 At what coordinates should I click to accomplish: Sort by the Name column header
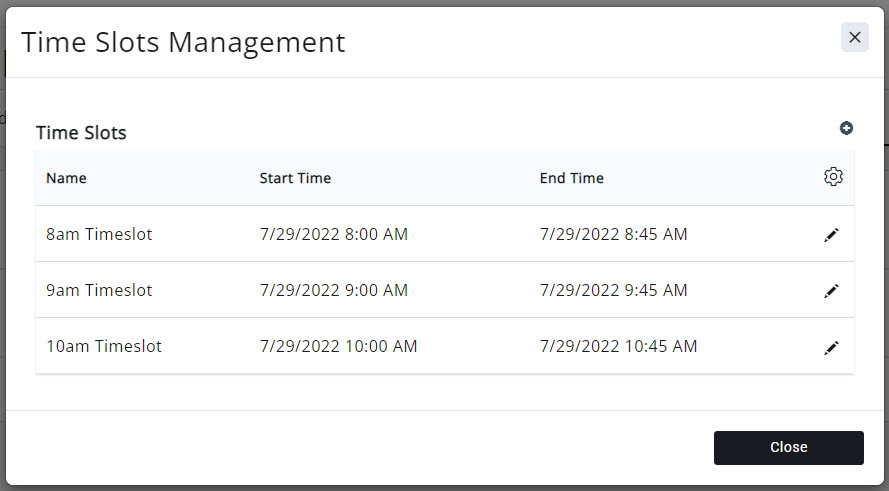point(66,178)
